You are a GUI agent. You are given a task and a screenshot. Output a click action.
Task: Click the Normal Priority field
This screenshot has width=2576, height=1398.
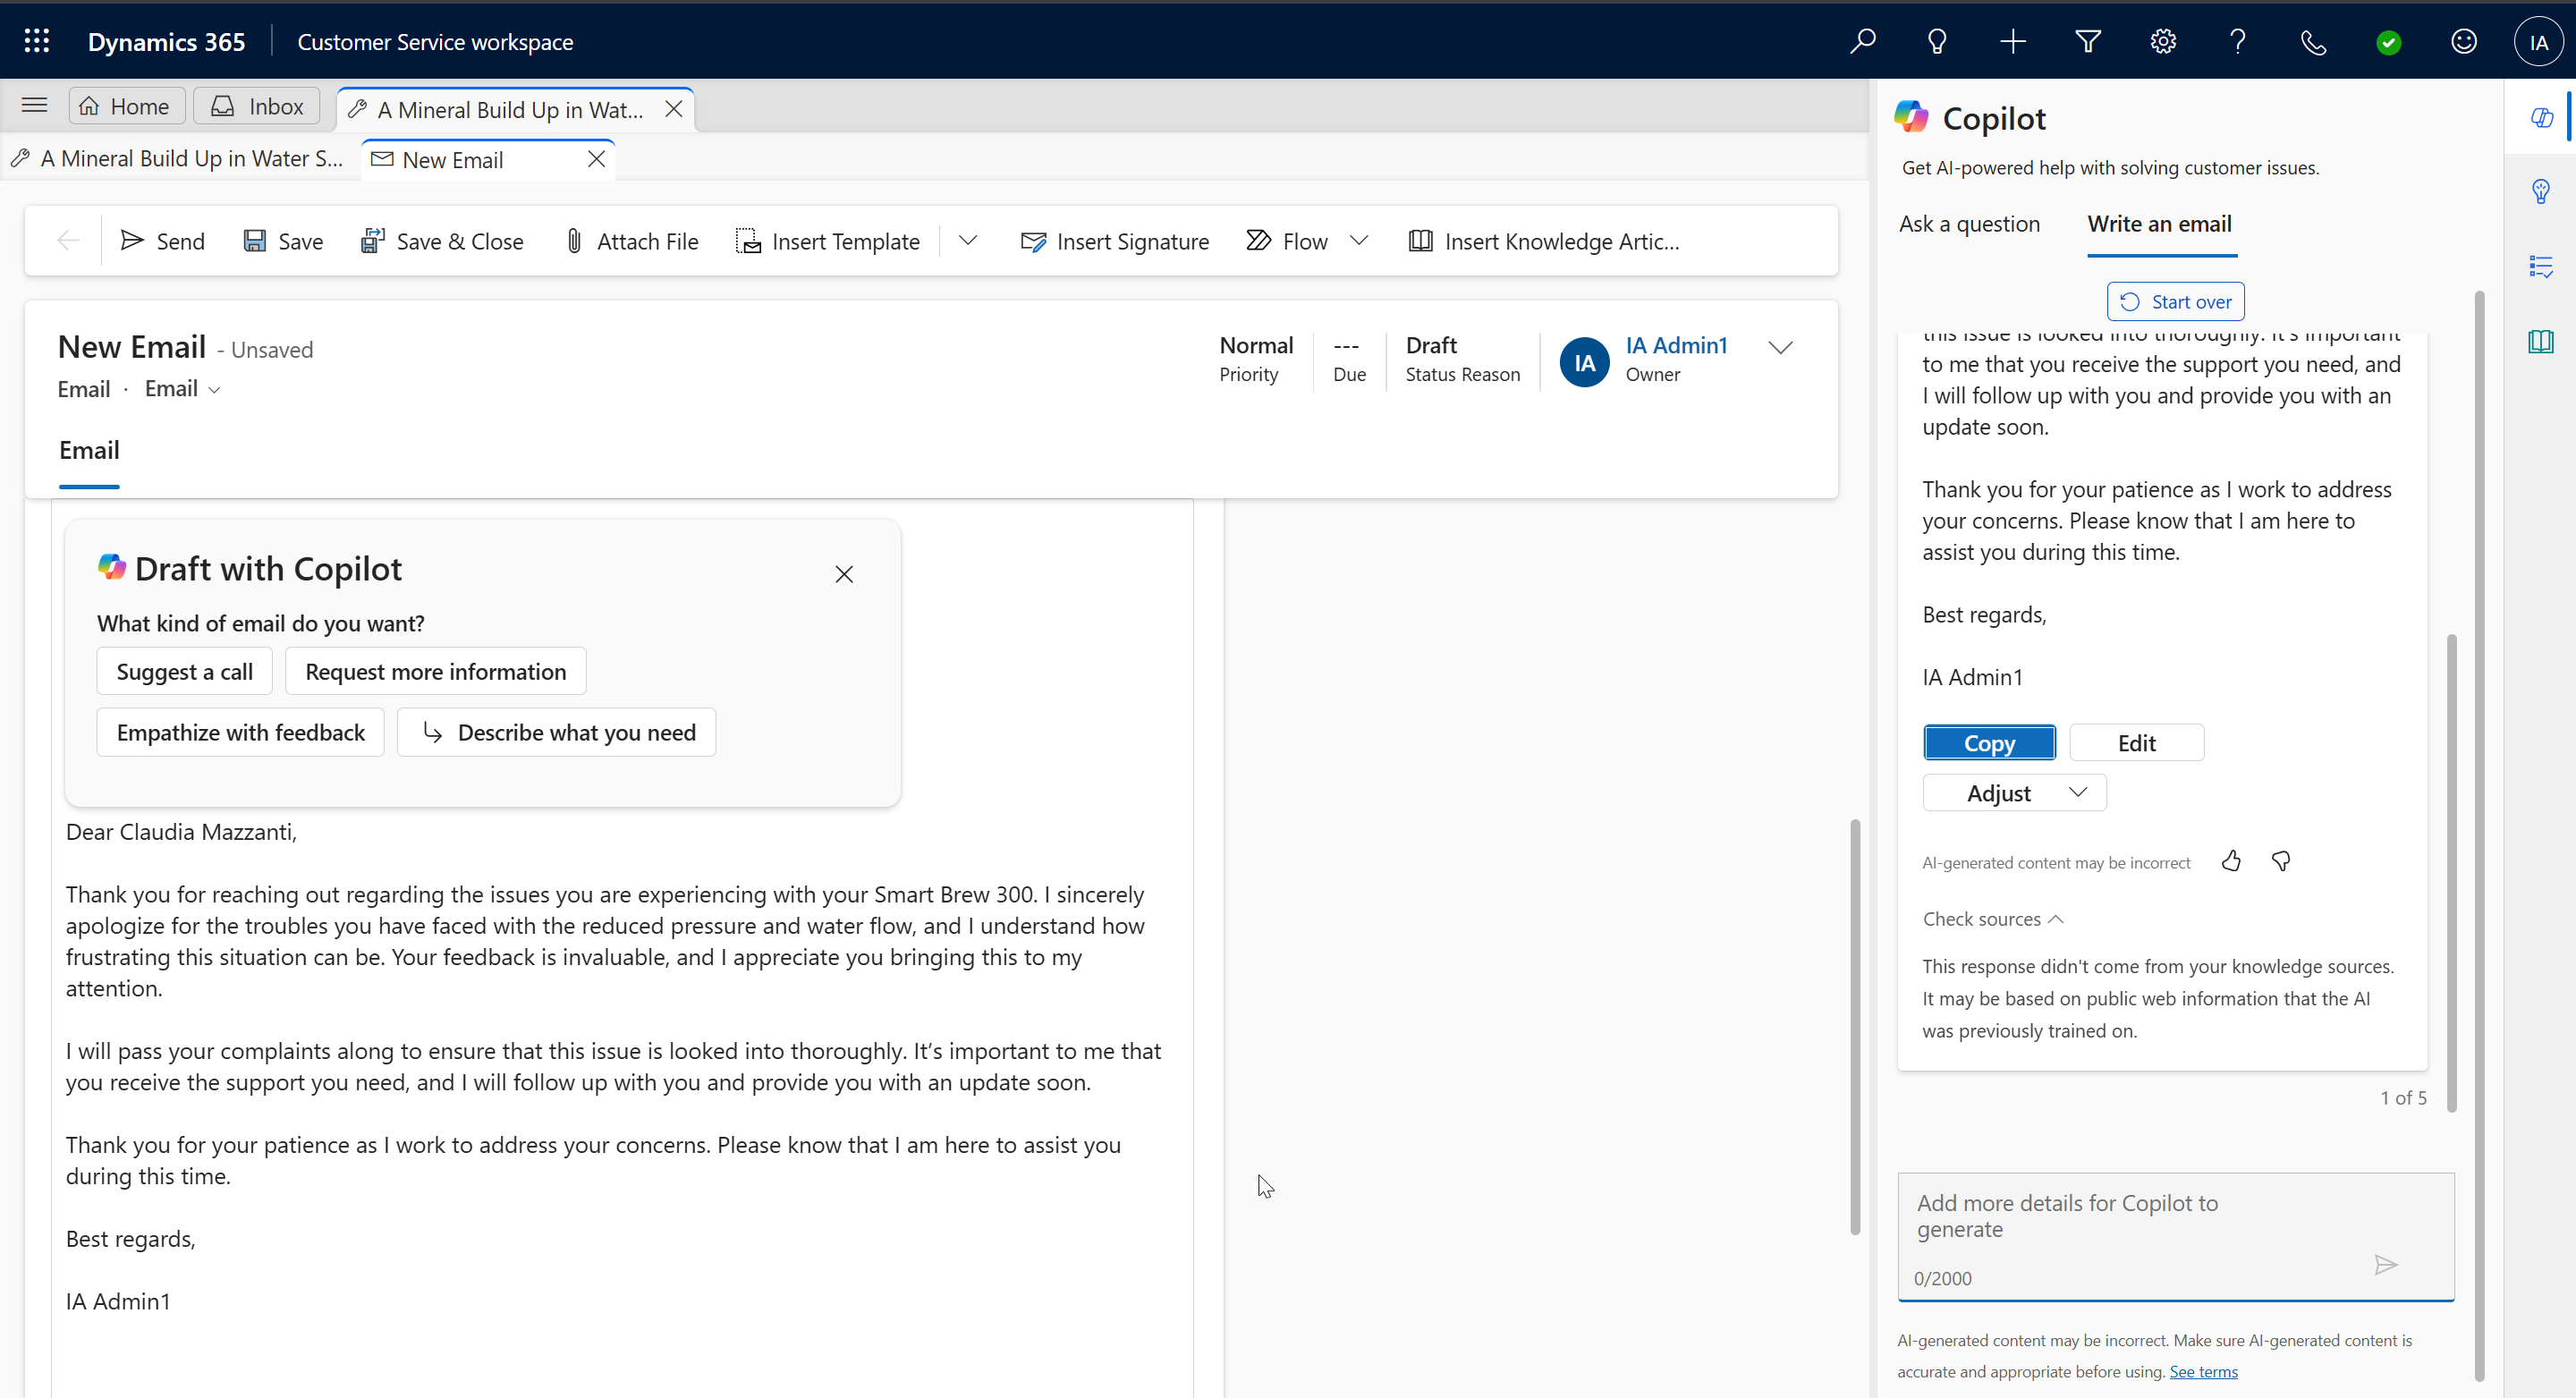pos(1255,359)
